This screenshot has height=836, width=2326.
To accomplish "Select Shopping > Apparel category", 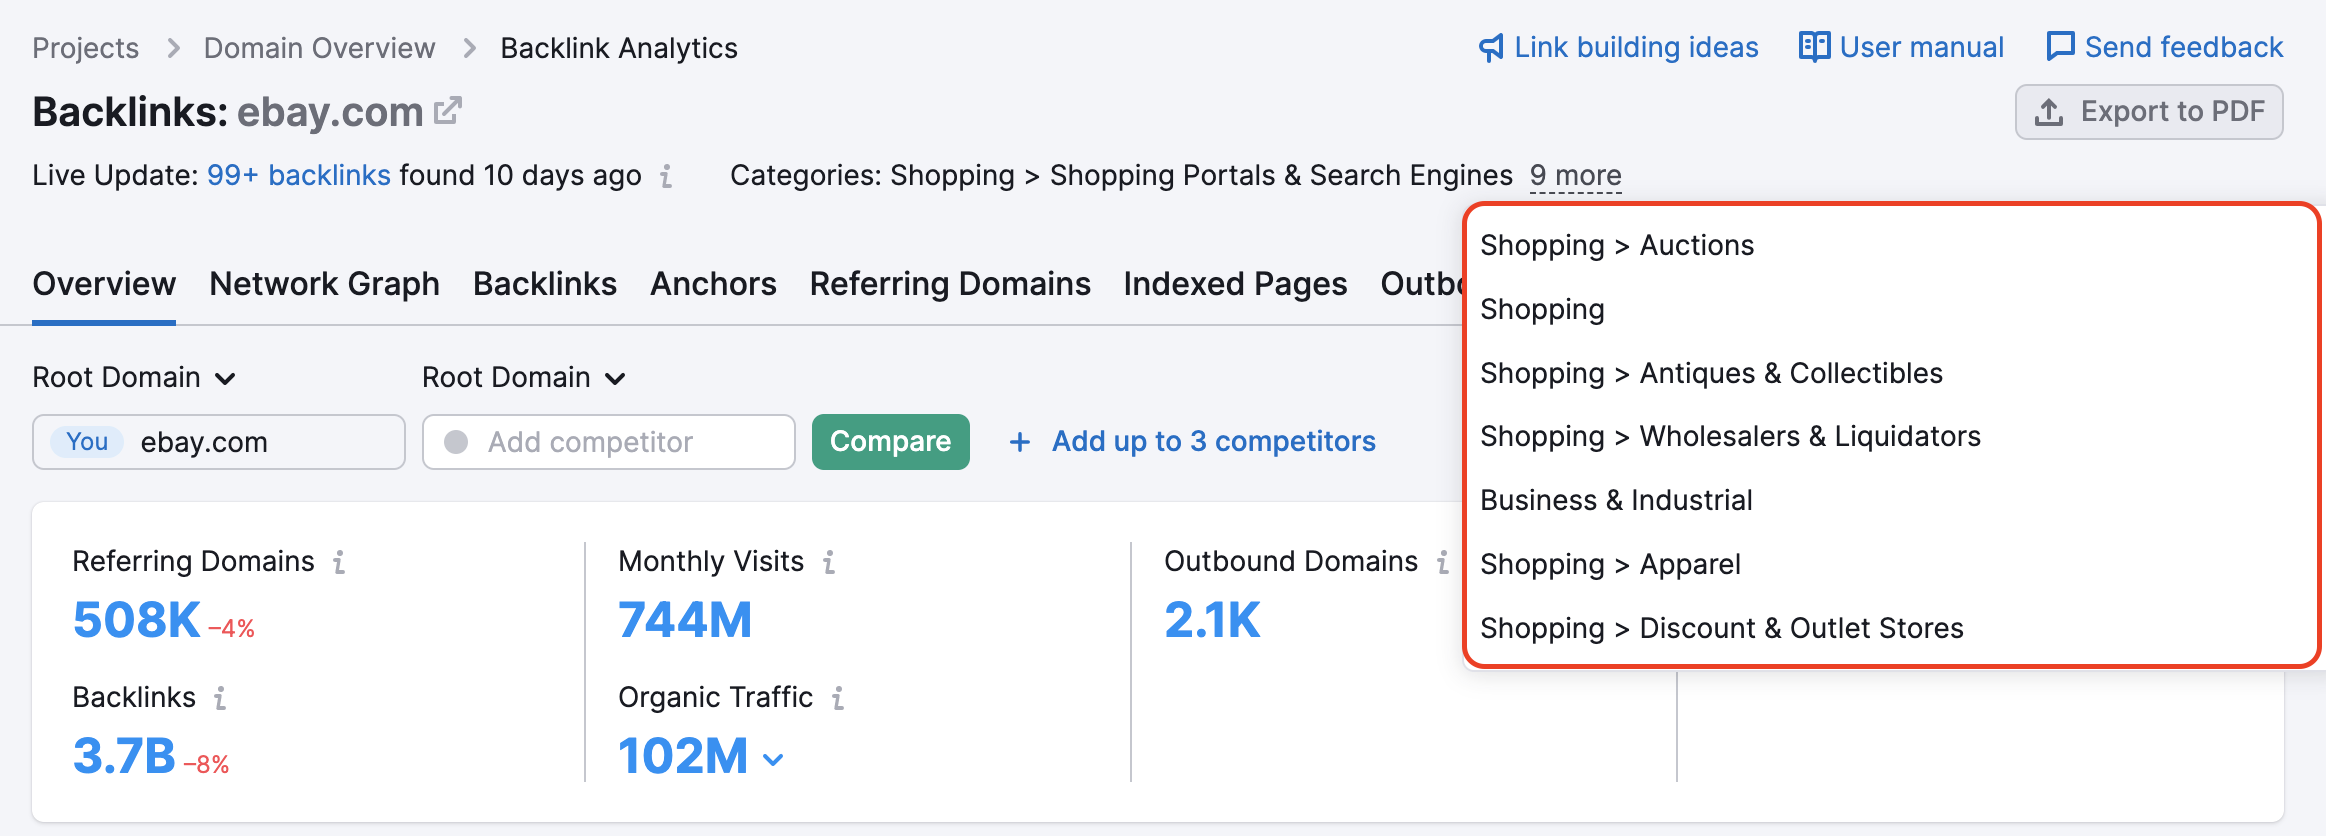I will 1610,565.
